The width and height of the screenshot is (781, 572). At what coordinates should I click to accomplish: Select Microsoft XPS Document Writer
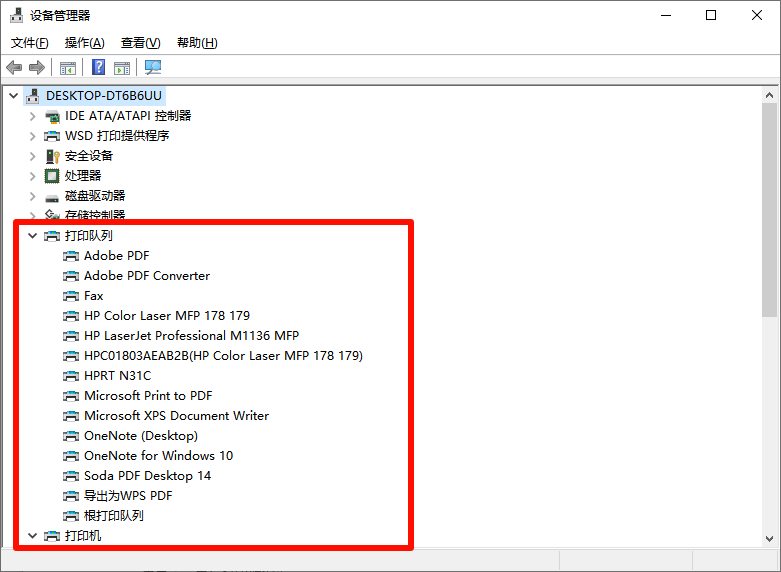click(176, 416)
